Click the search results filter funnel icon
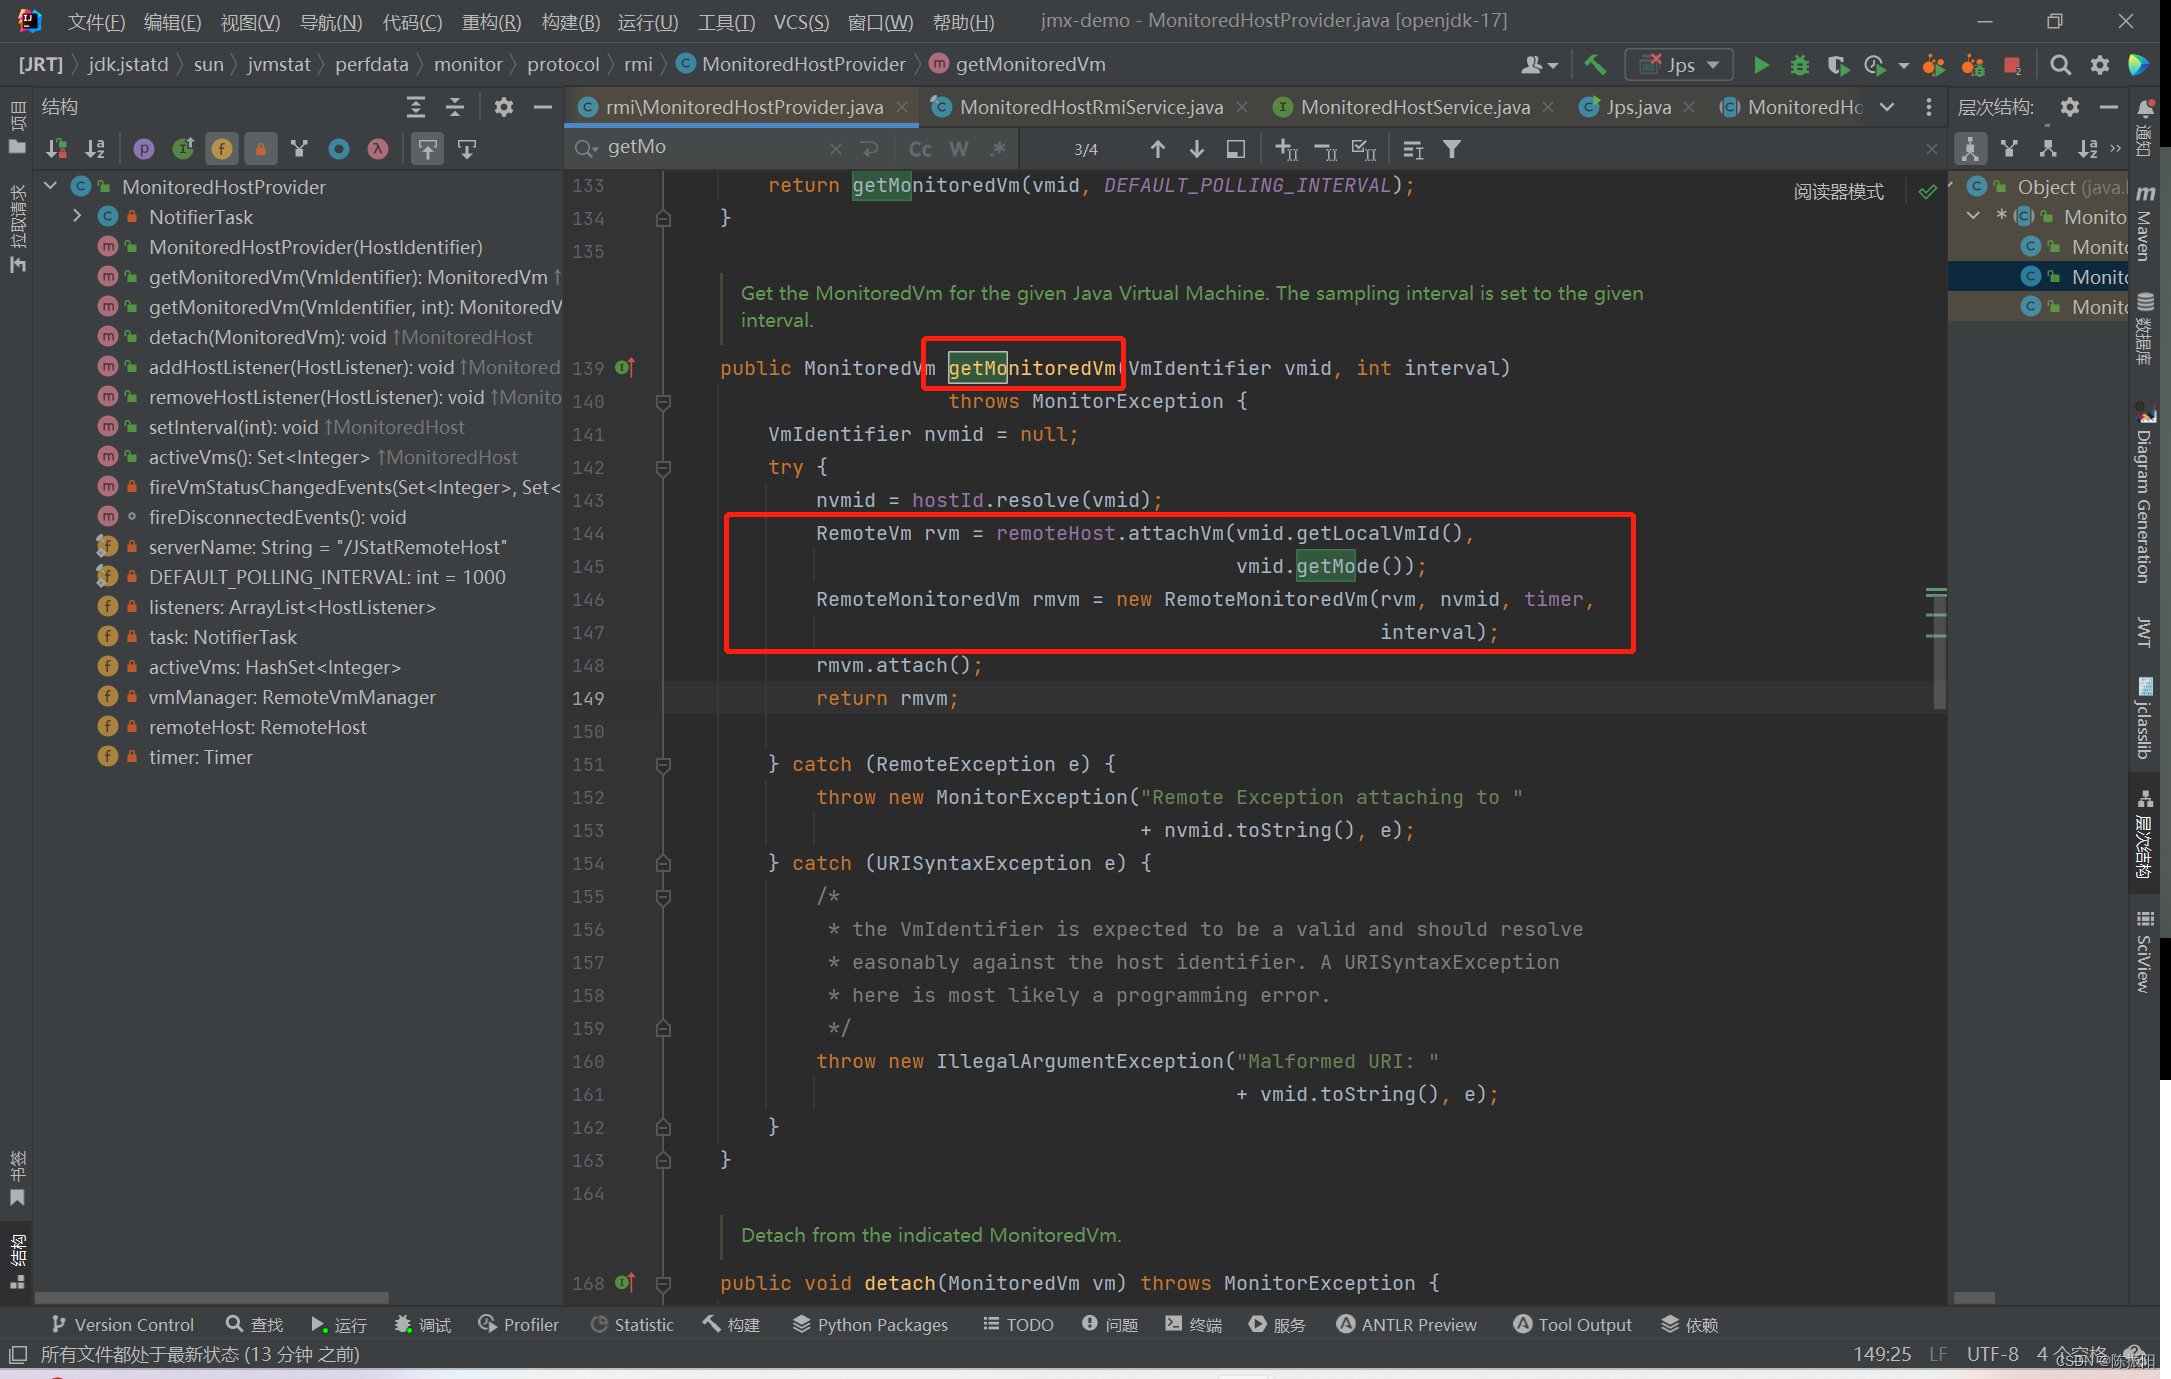 tap(1452, 149)
